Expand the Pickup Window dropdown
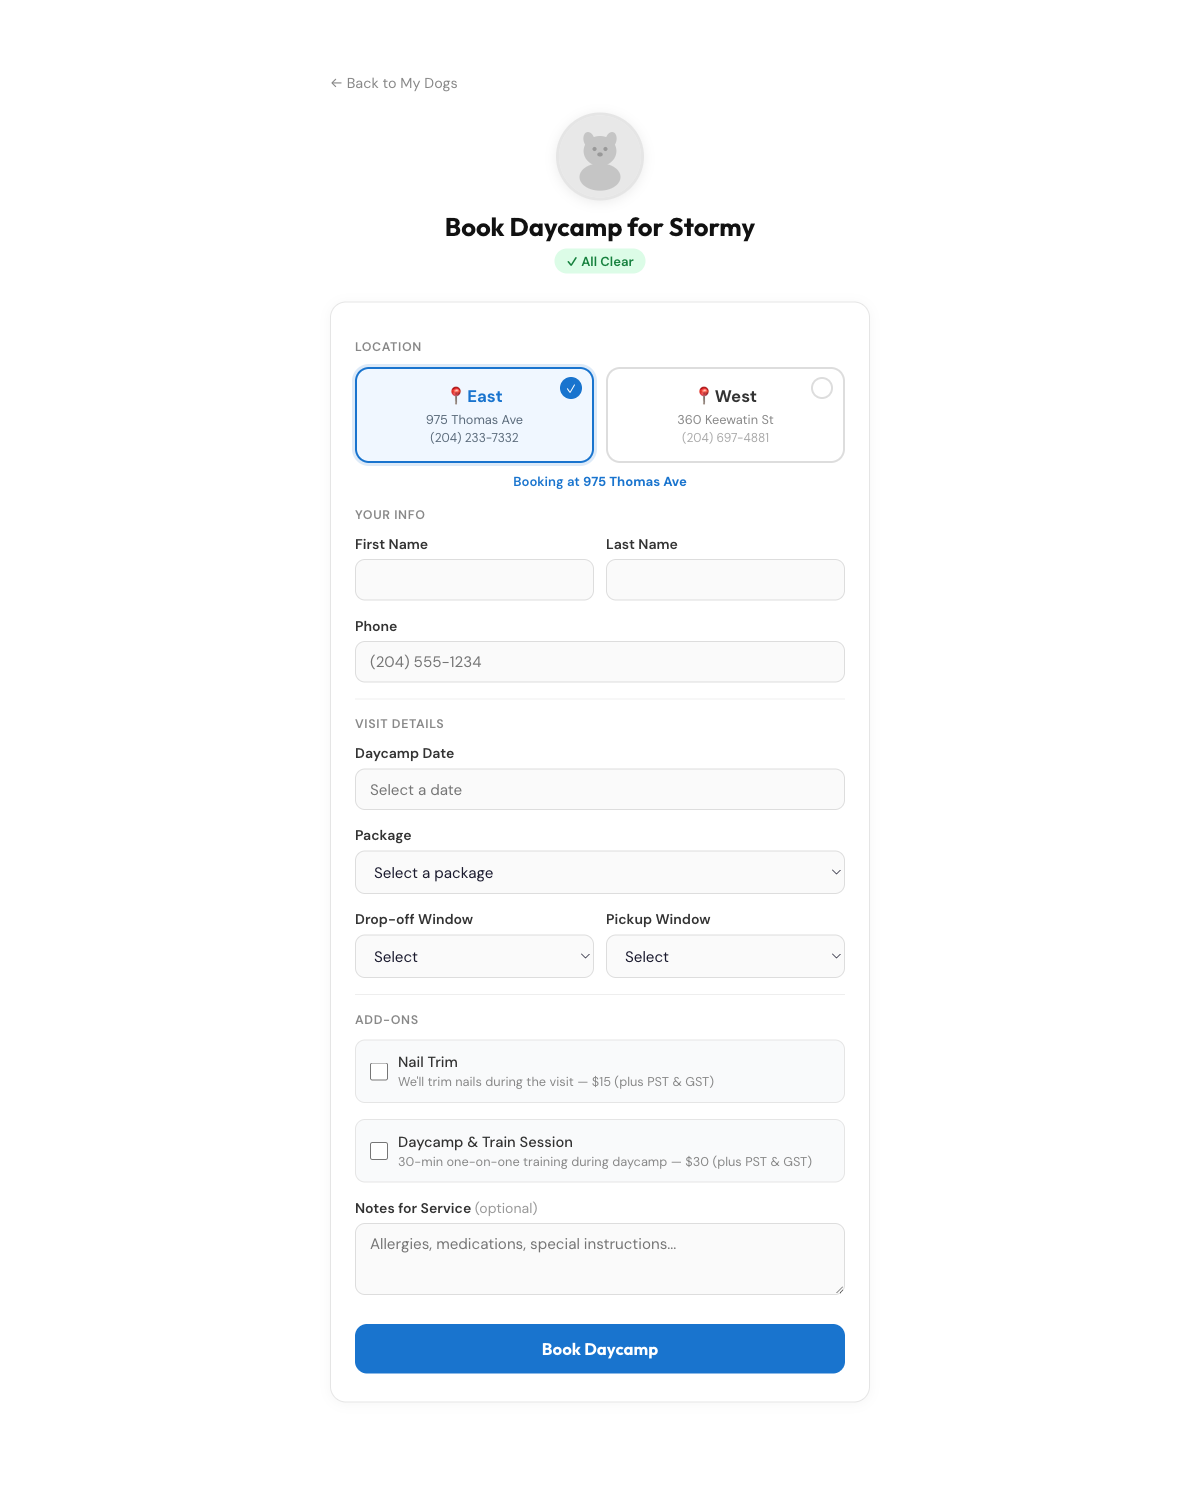Viewport: 1185px width, 1491px height. point(725,956)
